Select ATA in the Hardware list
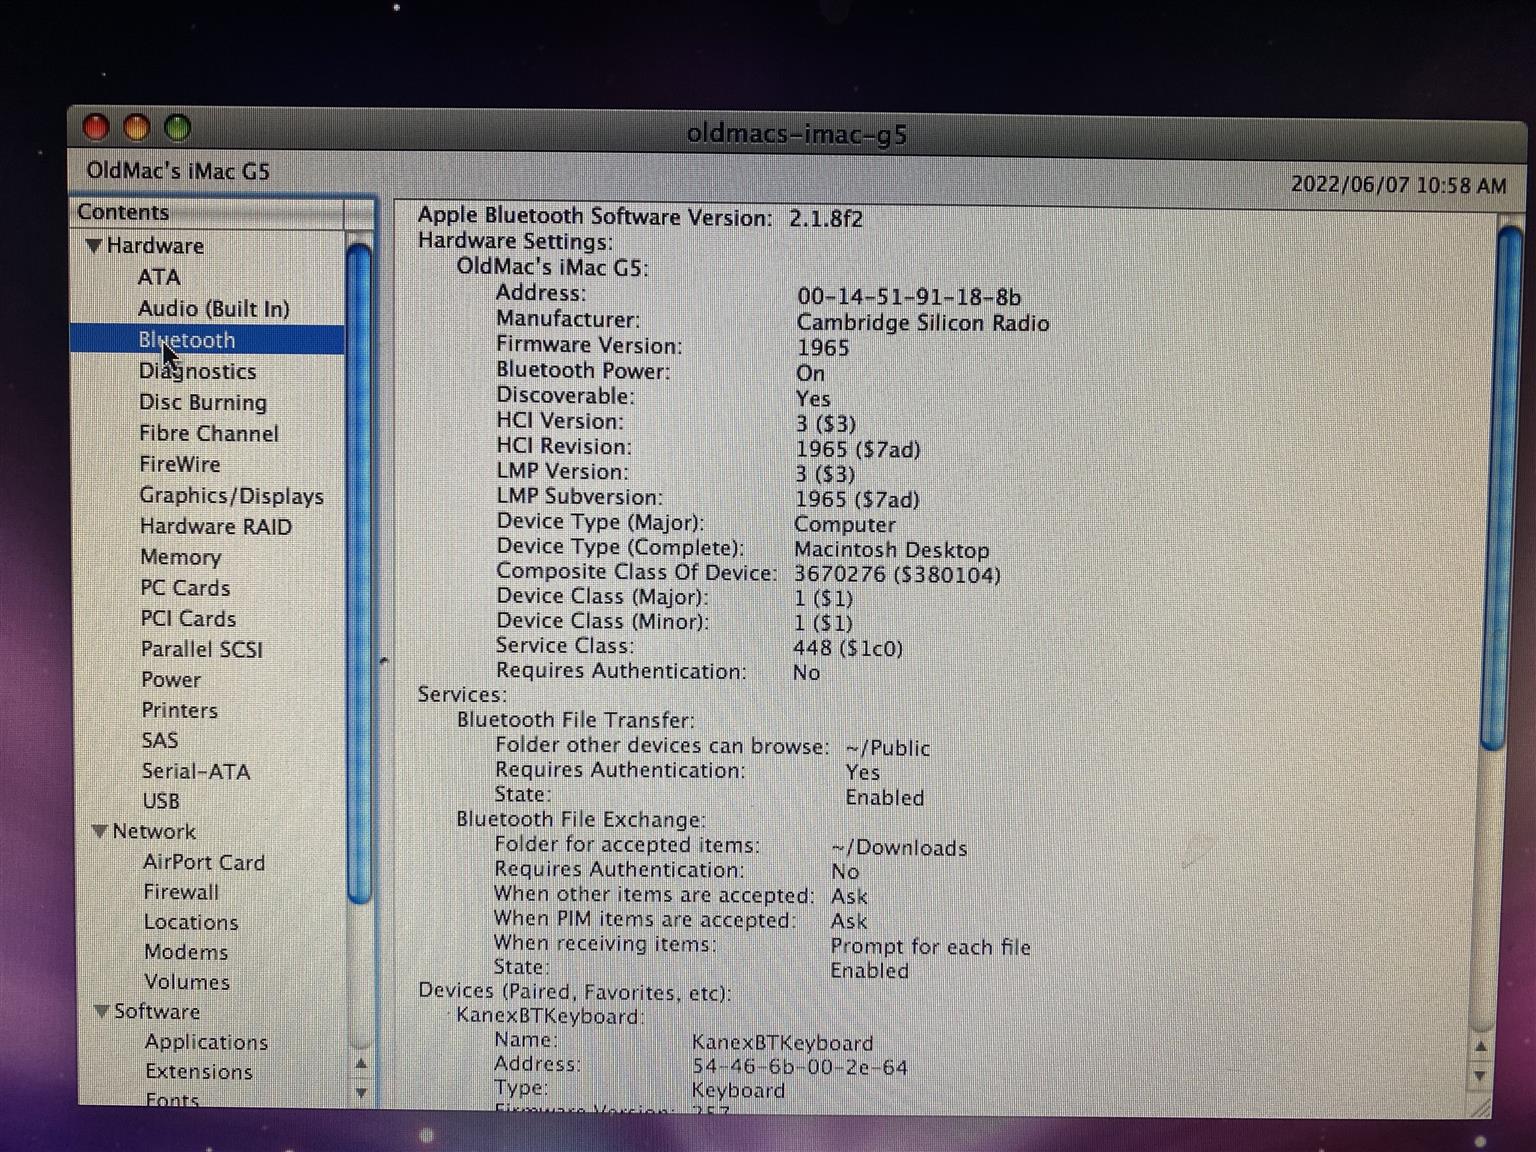Screen dimensions: 1536x1152 [x=159, y=277]
